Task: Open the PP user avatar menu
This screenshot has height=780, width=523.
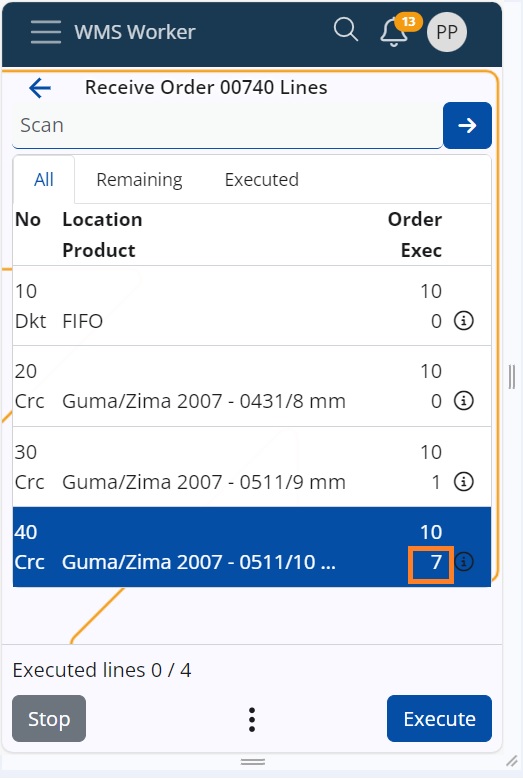Action: coord(447,32)
